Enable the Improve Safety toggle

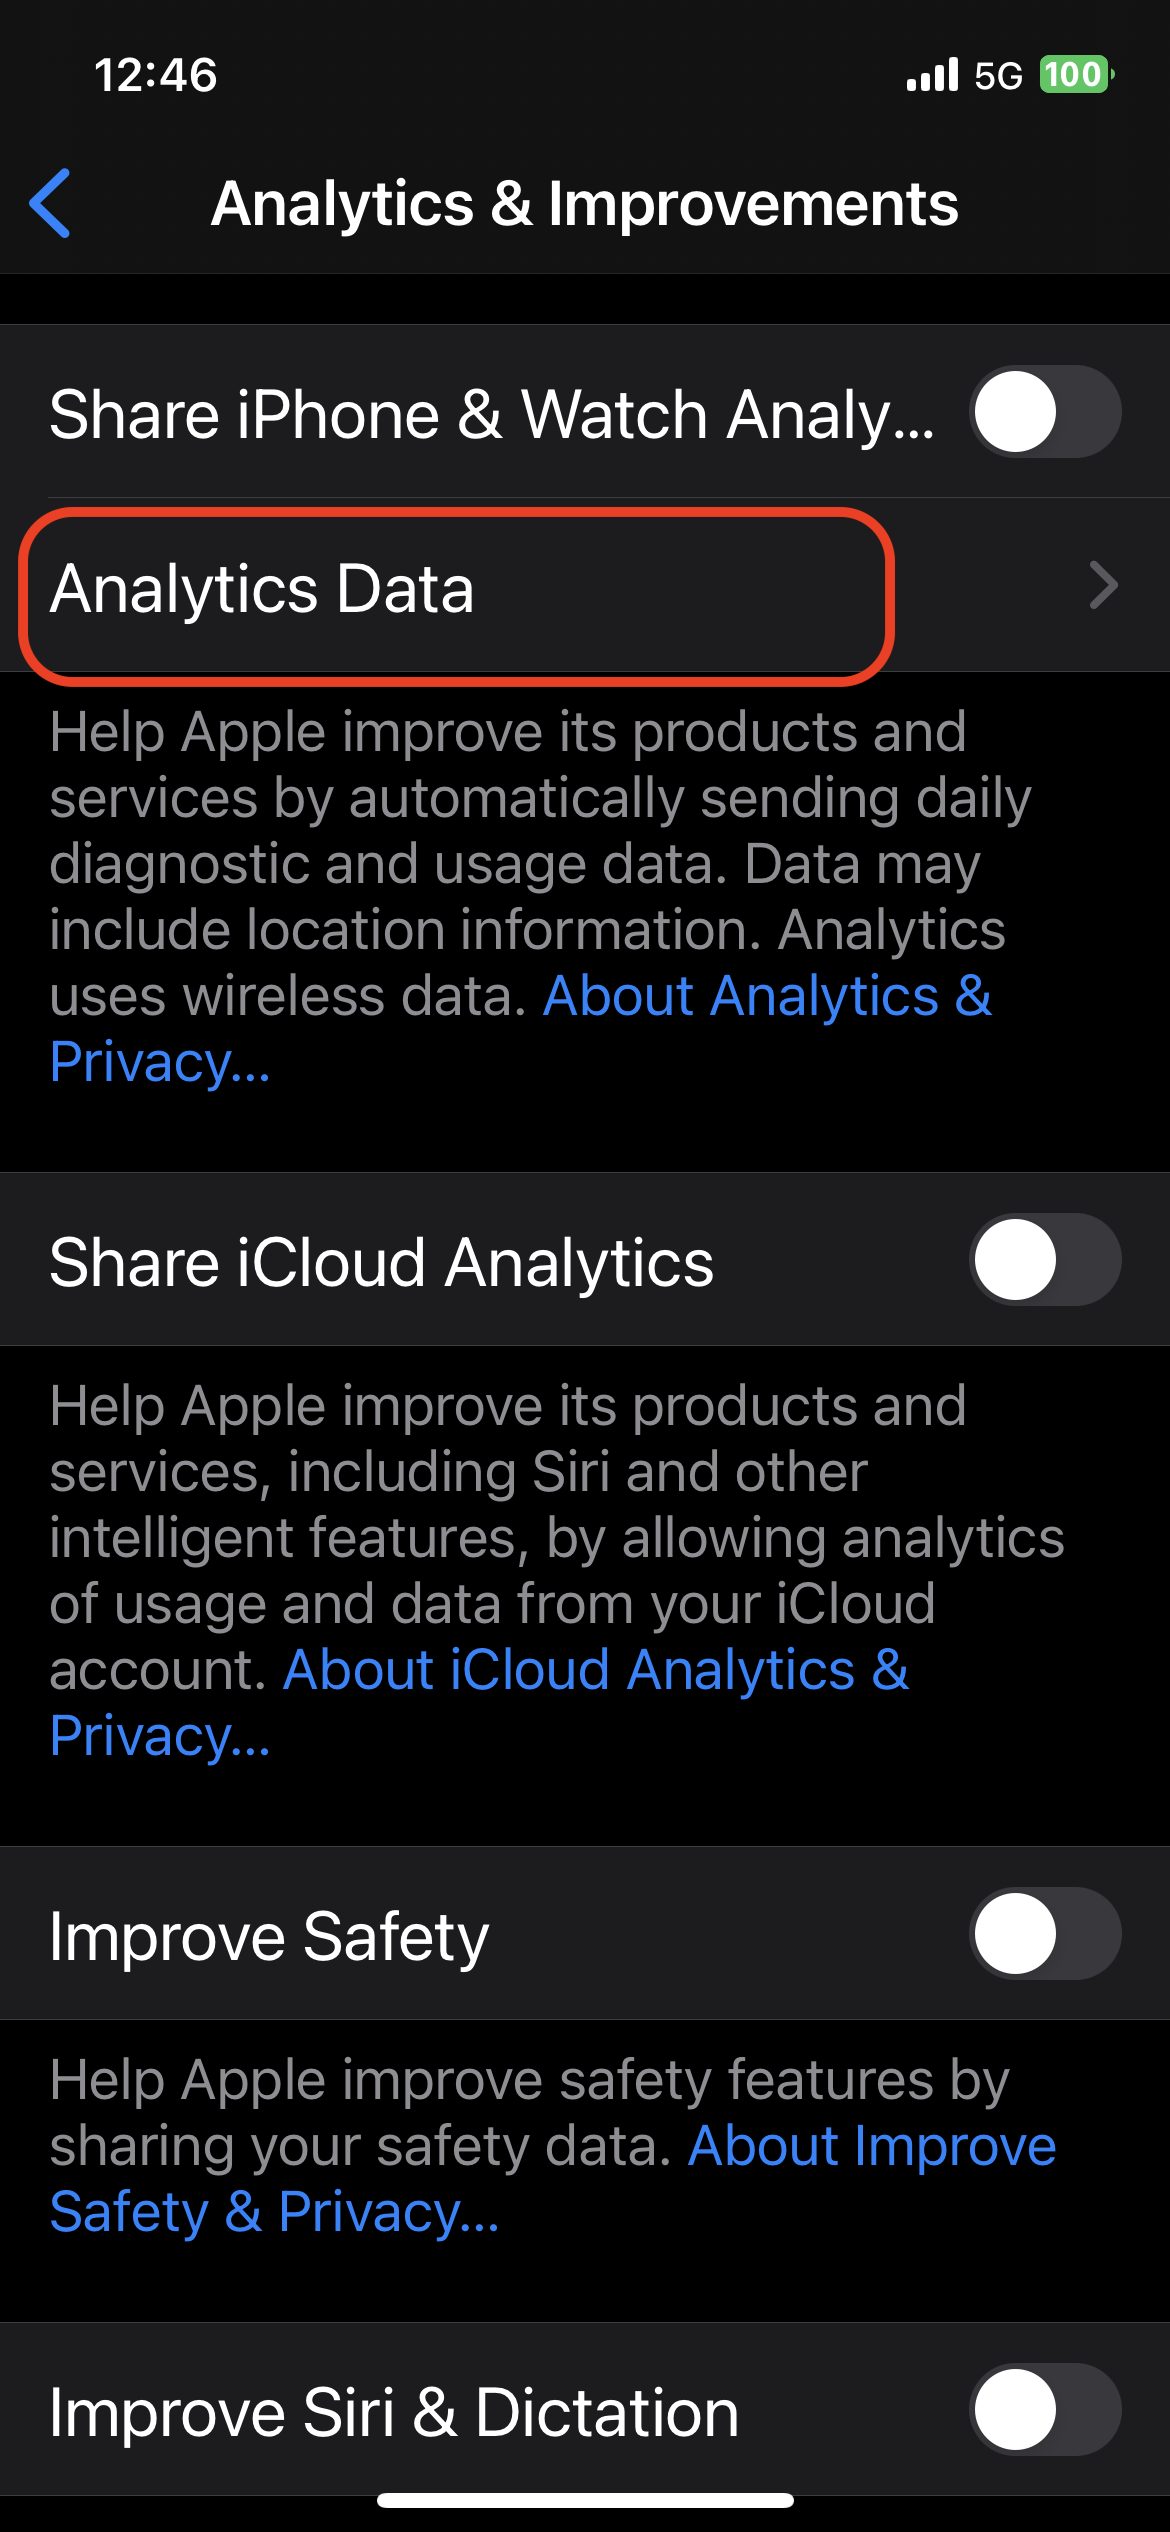[x=1044, y=1933]
